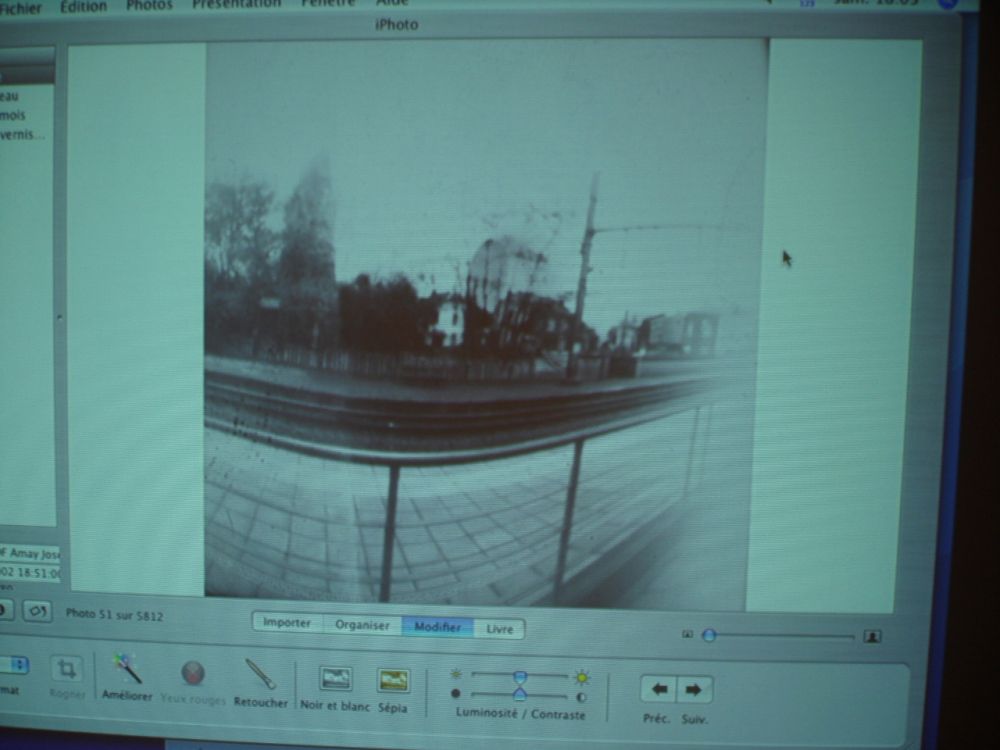Go to previous photo with Préc. arrow
The height and width of the screenshot is (750, 1000).
coord(658,689)
